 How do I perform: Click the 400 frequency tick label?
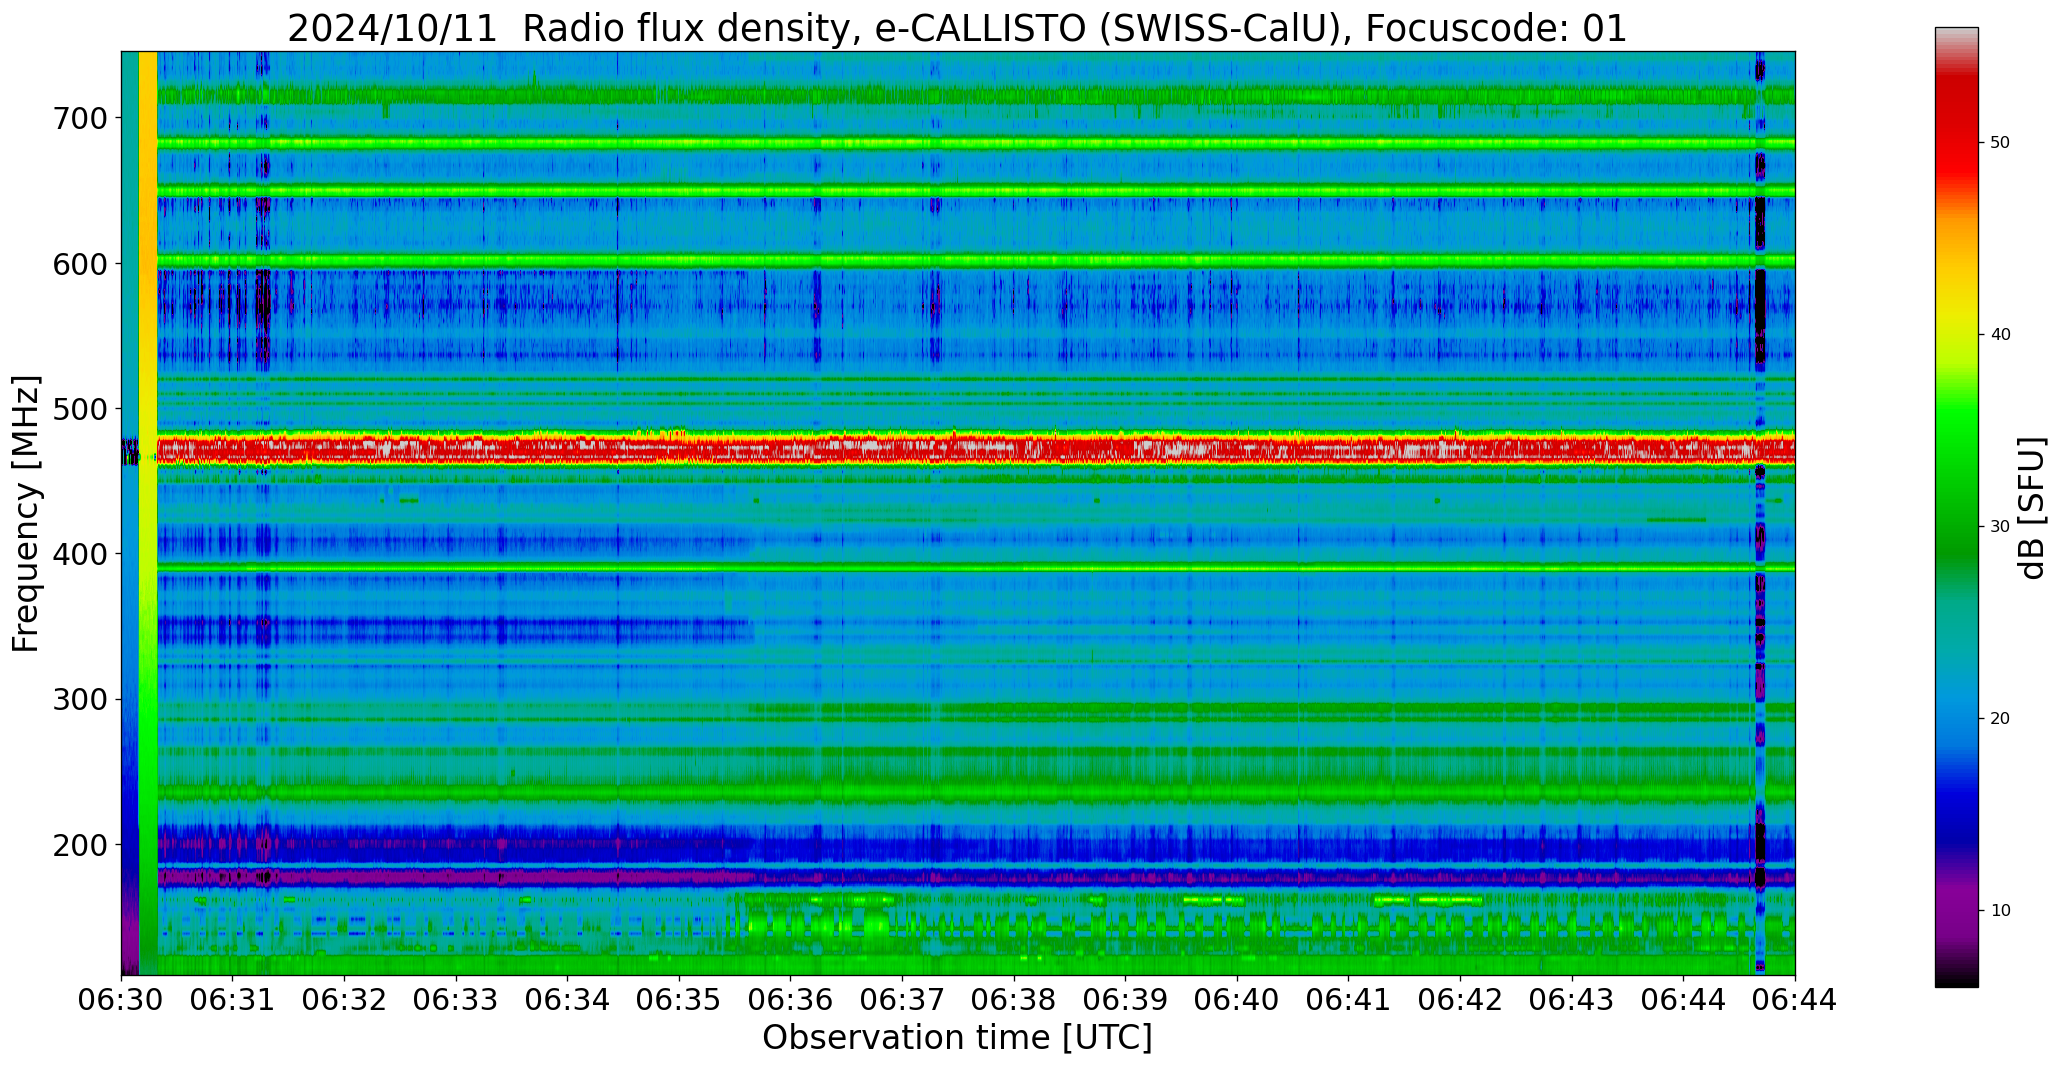pyautogui.click(x=80, y=553)
